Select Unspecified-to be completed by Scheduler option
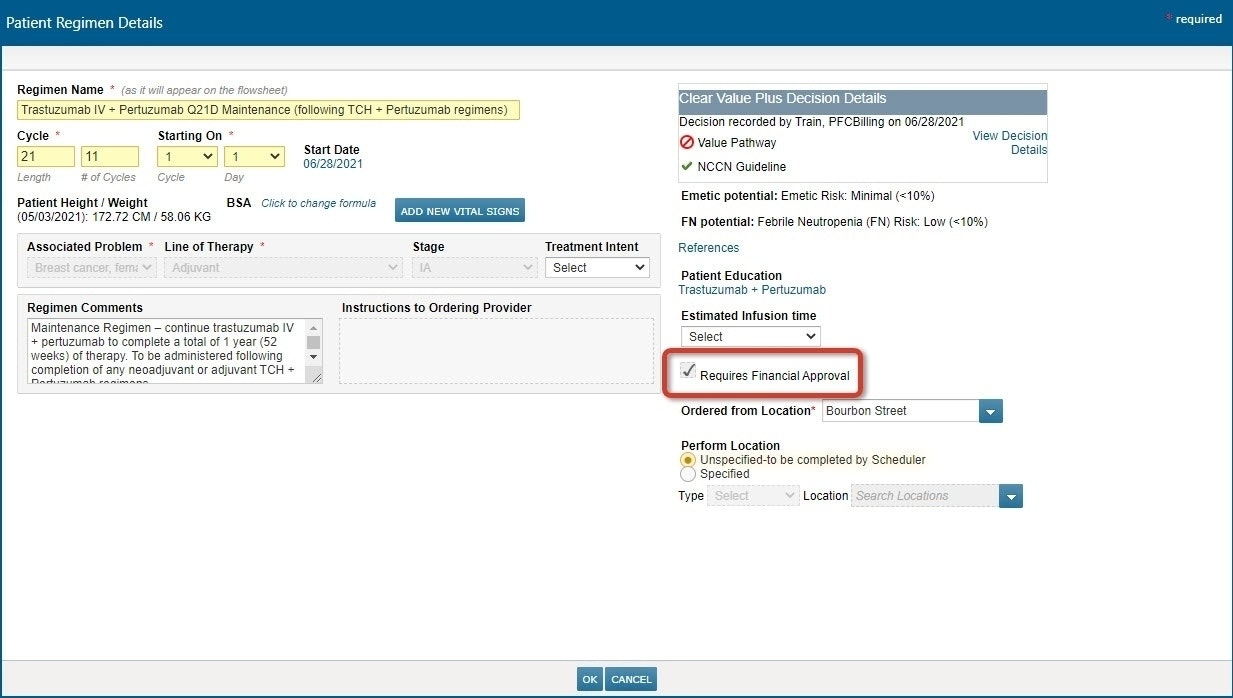This screenshot has width=1233, height=698. pos(689,460)
